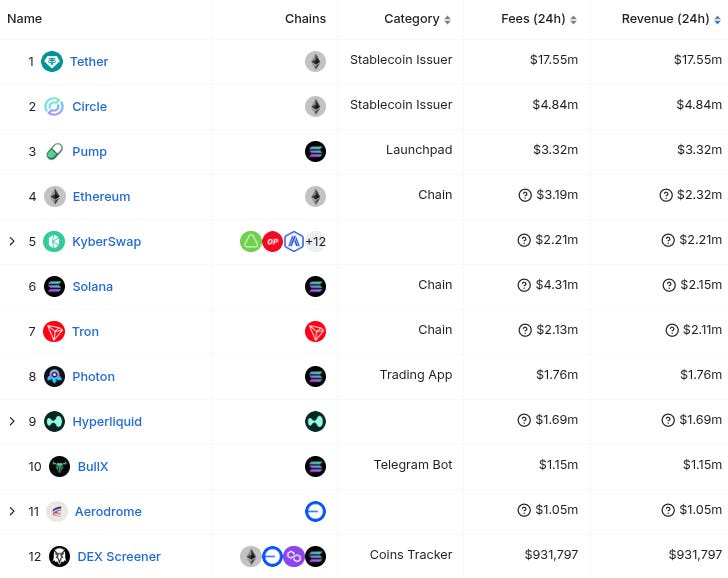Click the Trading App category cell
This screenshot has height=578, width=728.
[x=416, y=375]
